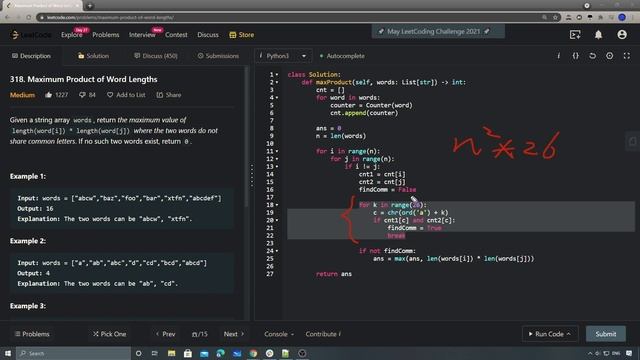This screenshot has width=640, height=360.
Task: Open the Problems nav item
Action: click(106, 35)
